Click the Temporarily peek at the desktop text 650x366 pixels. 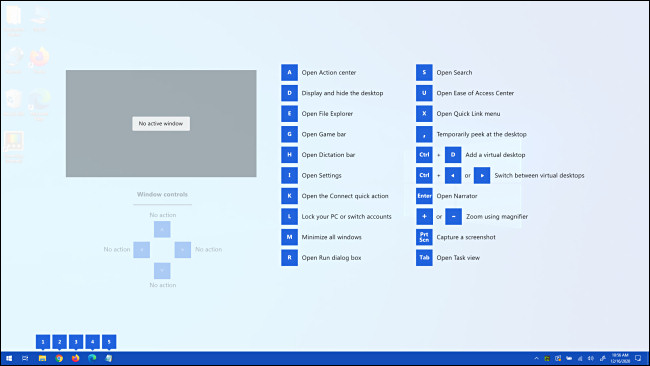tap(481, 134)
